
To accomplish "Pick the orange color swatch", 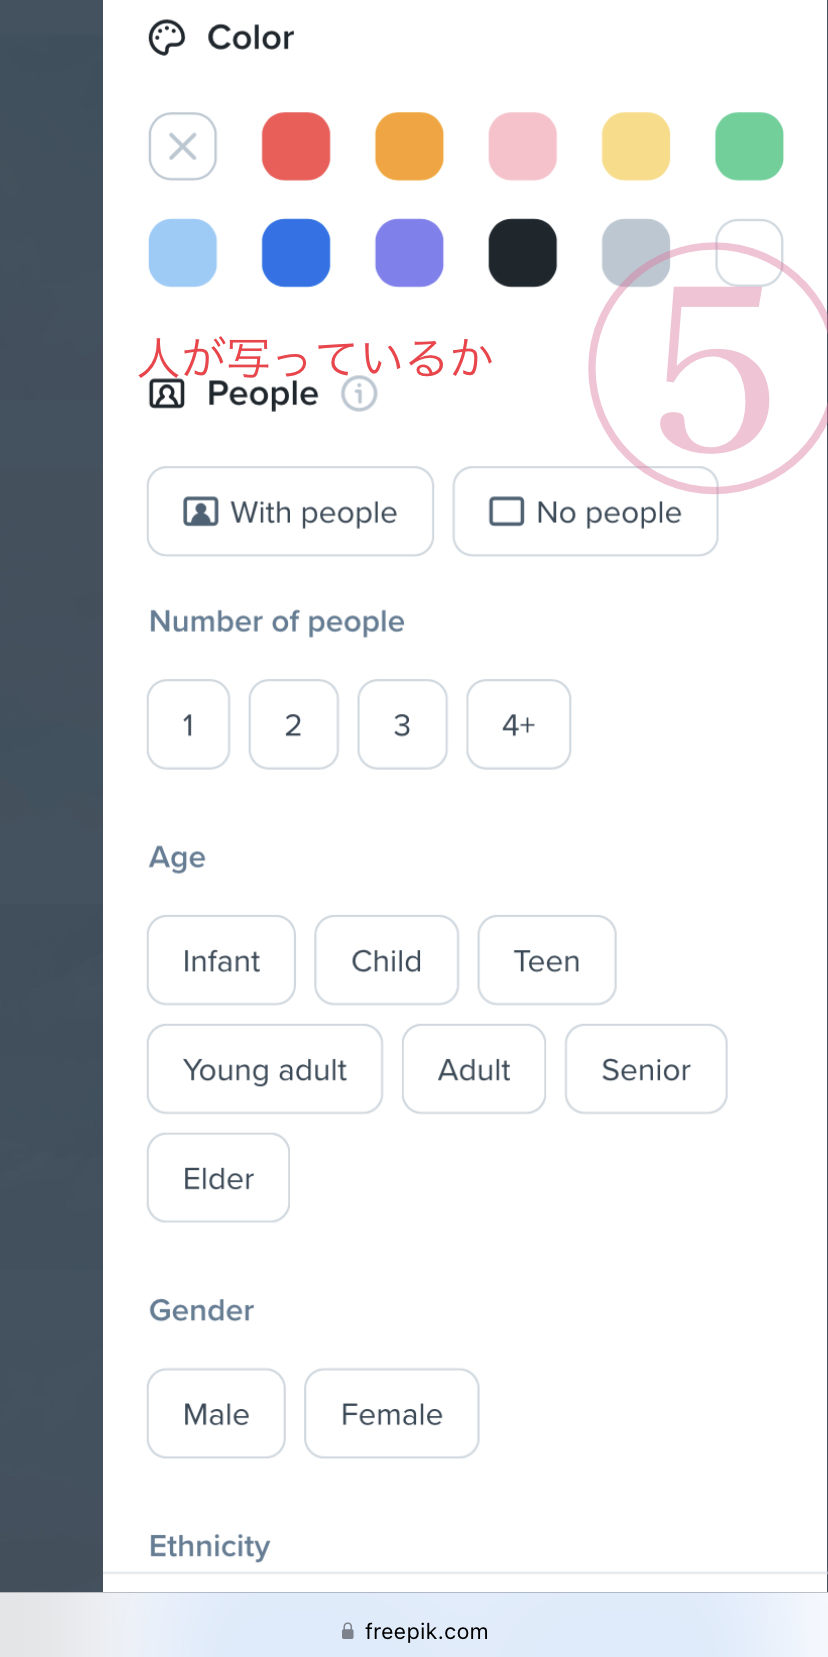I will point(409,147).
